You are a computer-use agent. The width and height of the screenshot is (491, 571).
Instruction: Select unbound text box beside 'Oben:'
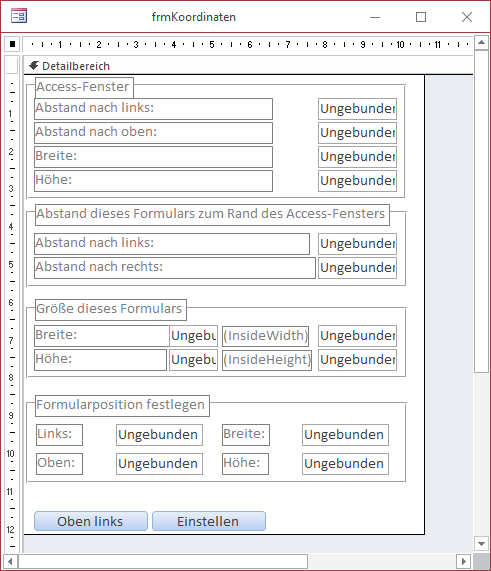[159, 464]
